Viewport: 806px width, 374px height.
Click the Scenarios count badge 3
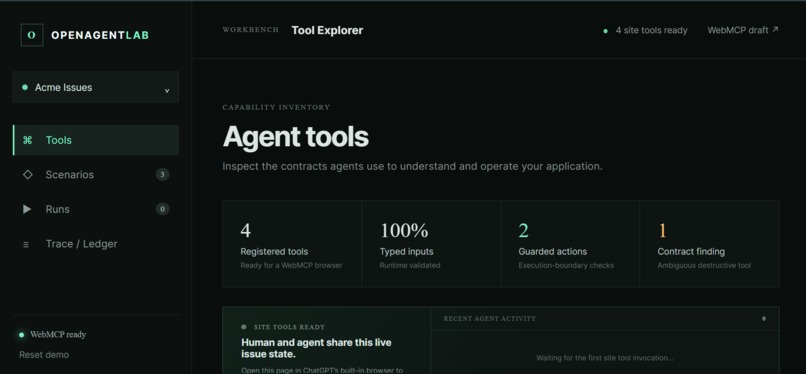162,175
